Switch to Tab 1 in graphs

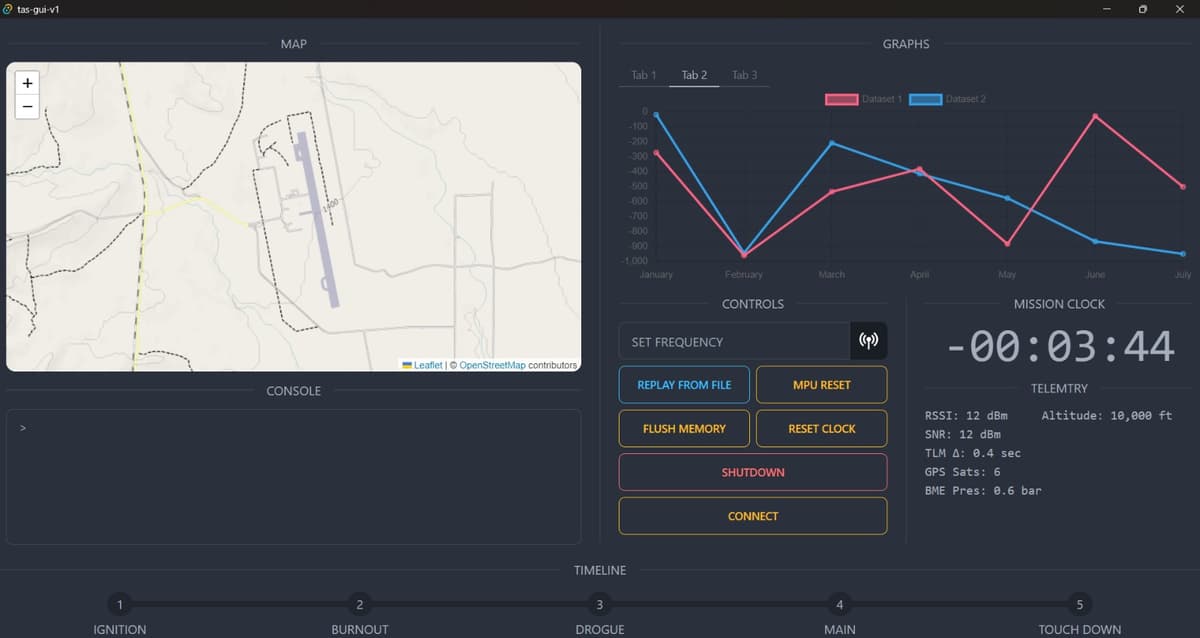pos(644,75)
